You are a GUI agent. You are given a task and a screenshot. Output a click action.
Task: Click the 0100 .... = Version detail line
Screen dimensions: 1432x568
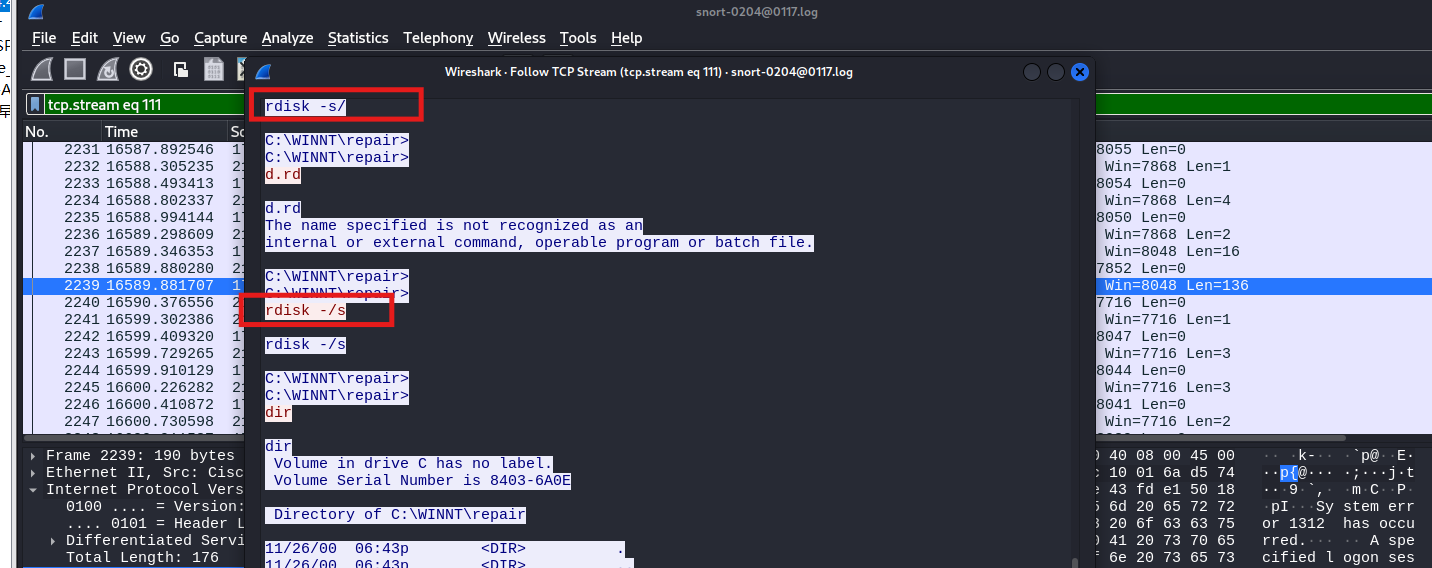(154, 507)
